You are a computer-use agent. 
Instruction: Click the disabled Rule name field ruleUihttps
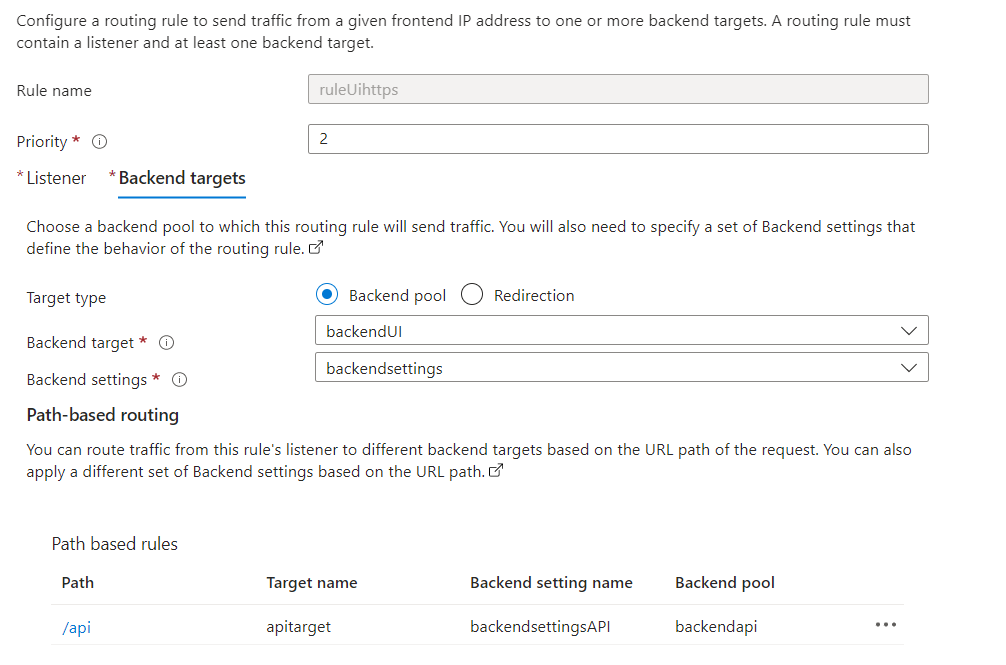point(618,89)
